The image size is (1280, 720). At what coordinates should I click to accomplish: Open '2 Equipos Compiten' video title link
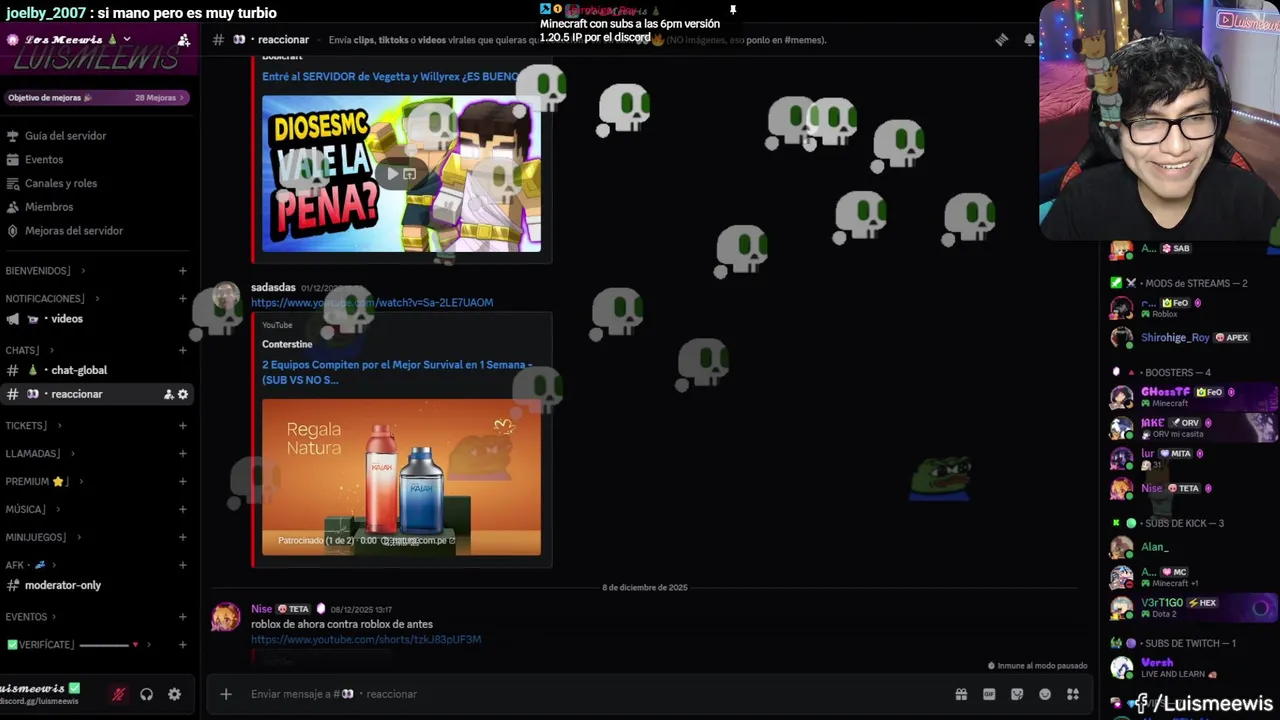coord(398,372)
